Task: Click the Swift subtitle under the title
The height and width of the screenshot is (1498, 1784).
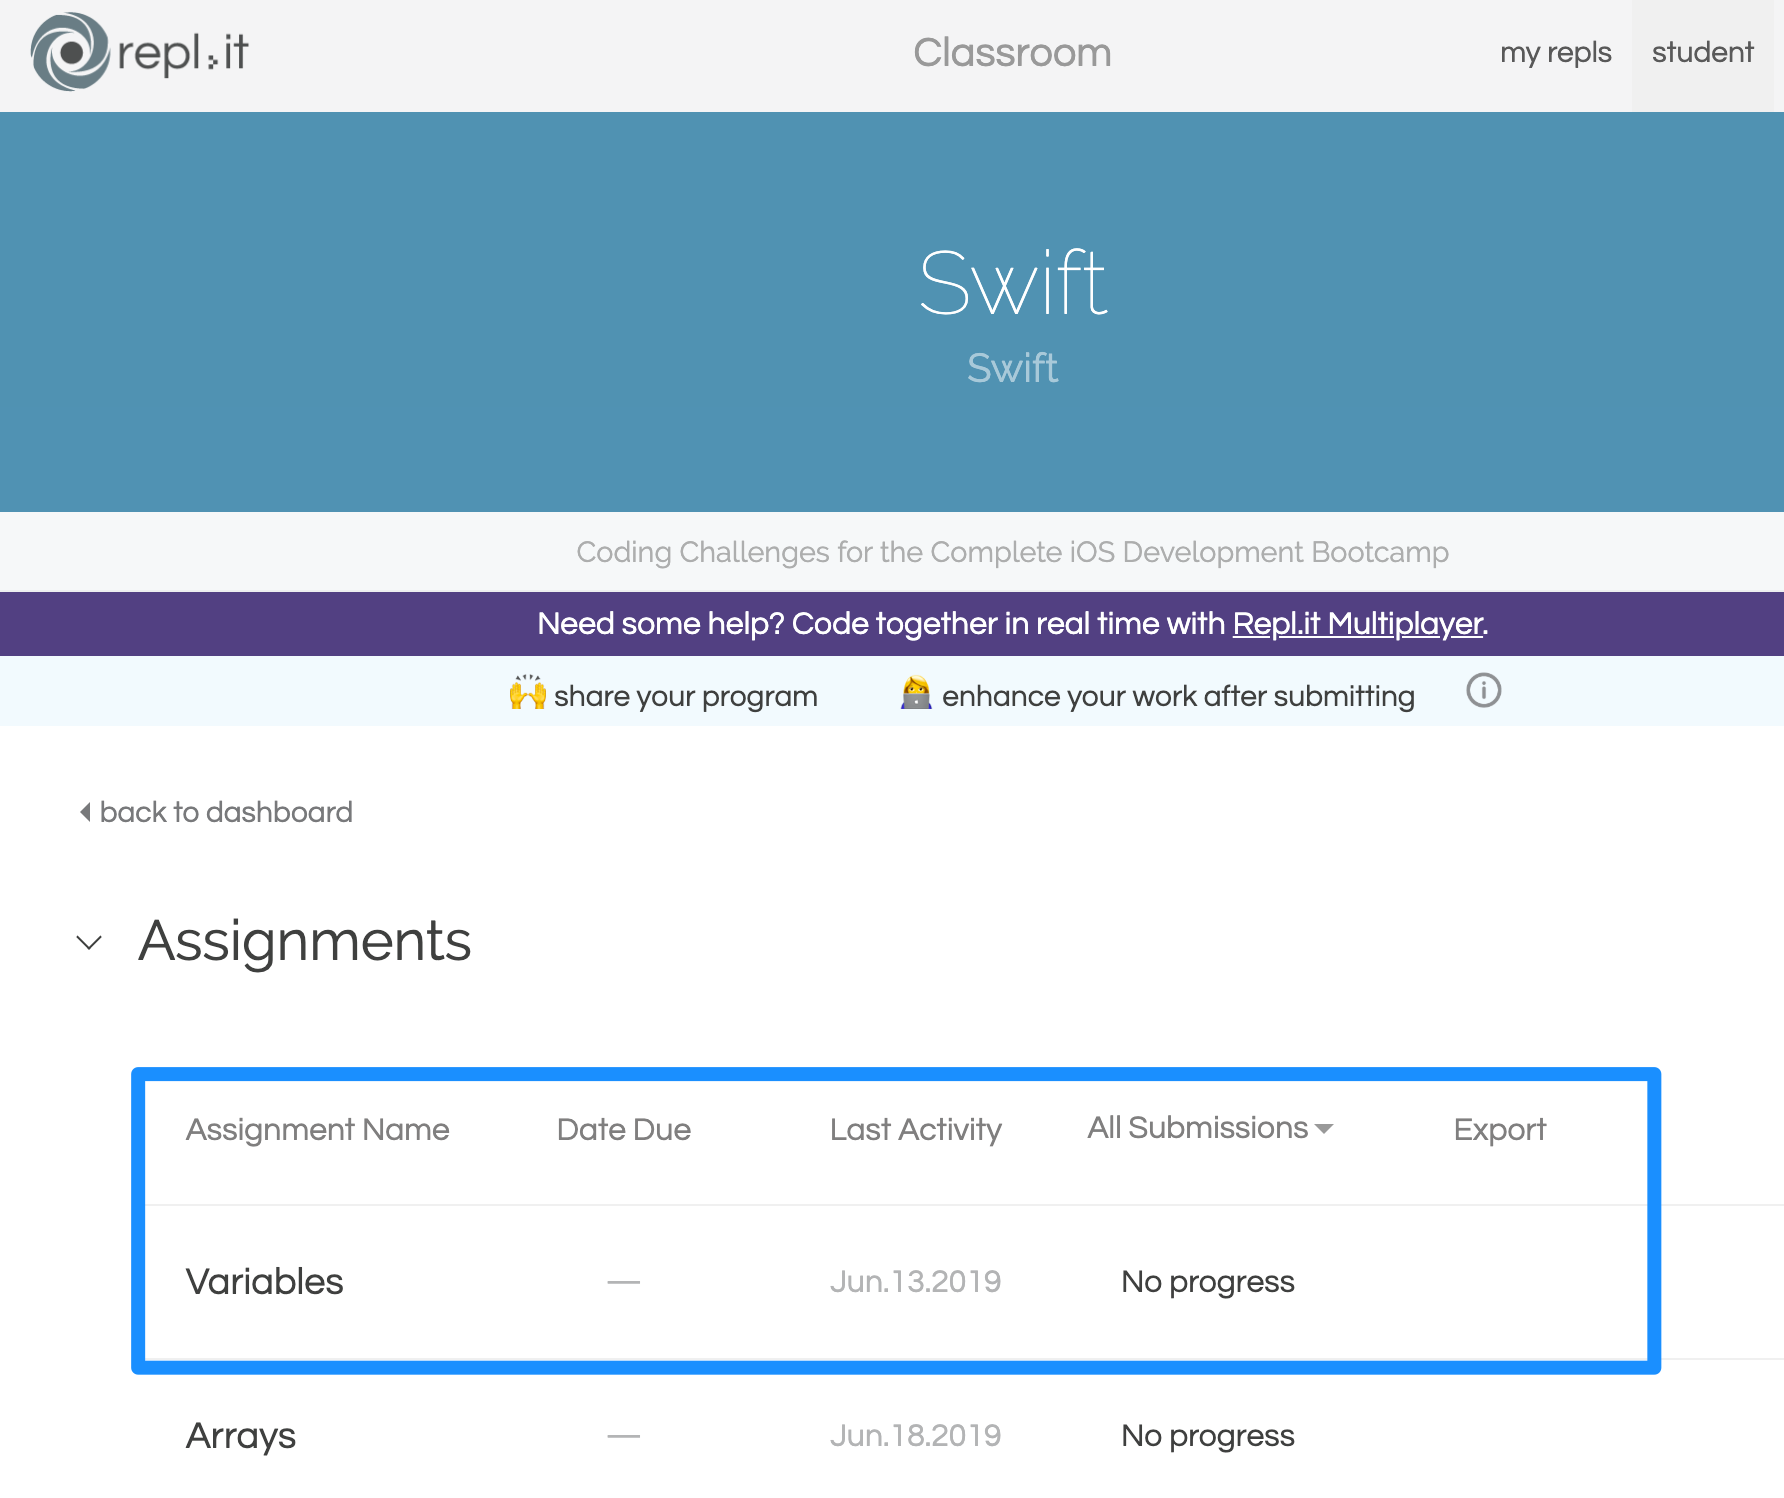Action: coord(1012,368)
